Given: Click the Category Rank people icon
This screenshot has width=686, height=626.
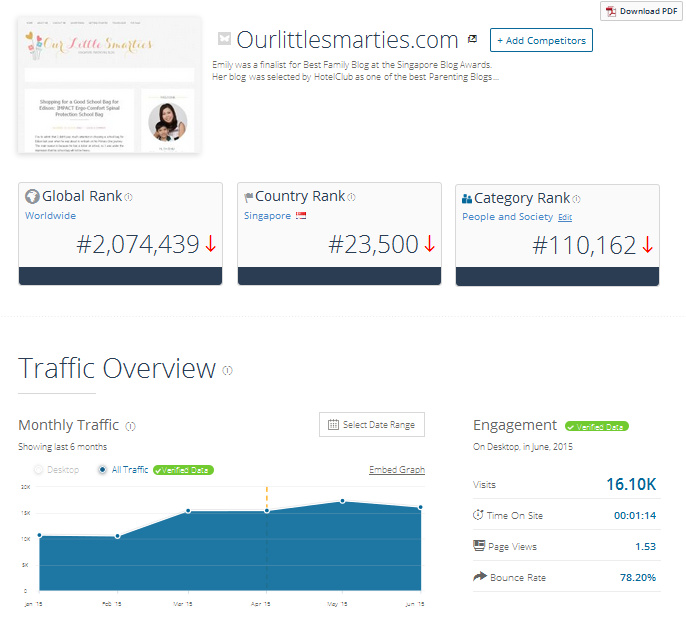Looking at the screenshot, I should point(467,199).
